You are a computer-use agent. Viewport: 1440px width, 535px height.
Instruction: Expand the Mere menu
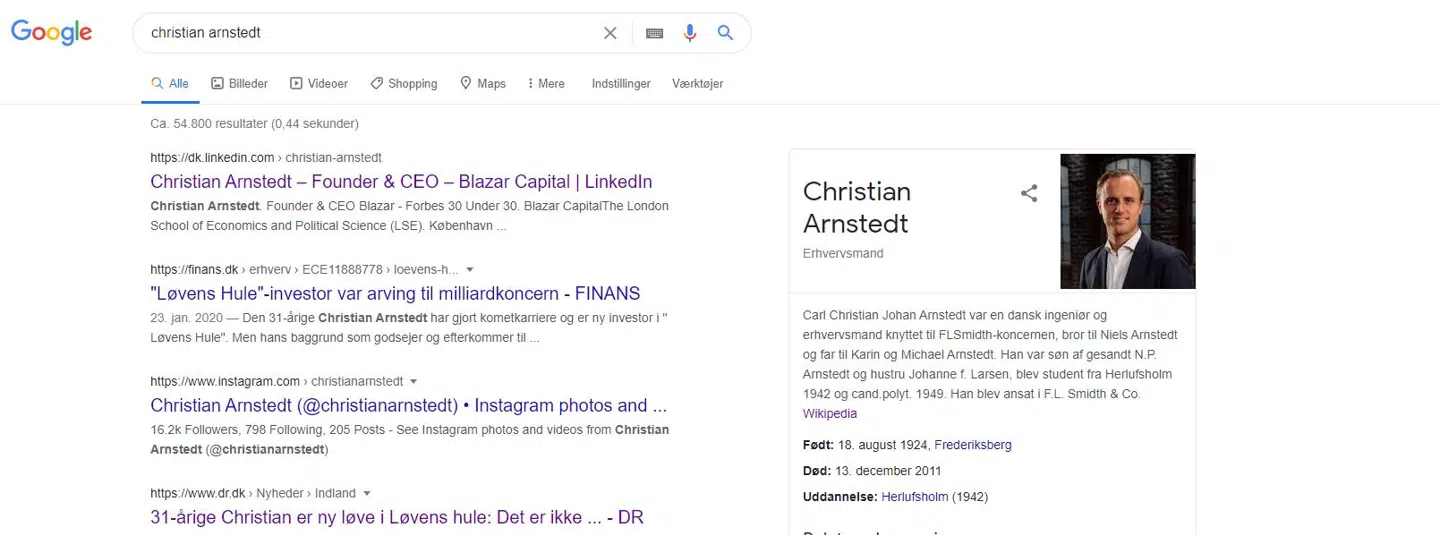(x=545, y=84)
